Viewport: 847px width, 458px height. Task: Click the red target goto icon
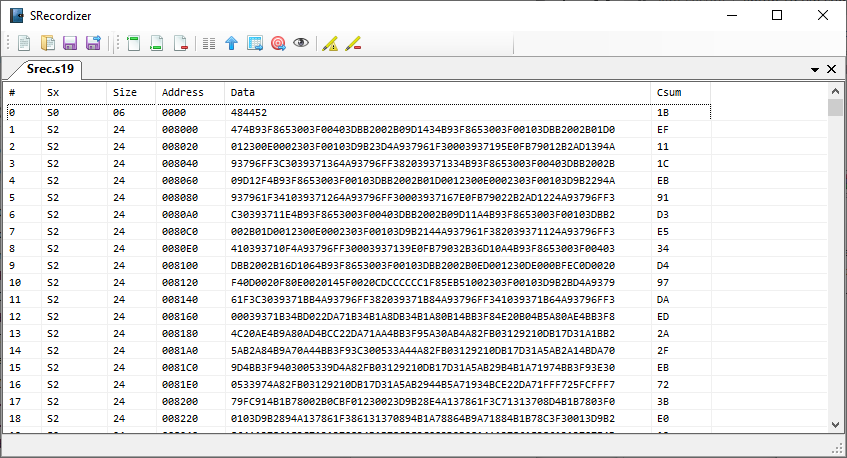278,43
